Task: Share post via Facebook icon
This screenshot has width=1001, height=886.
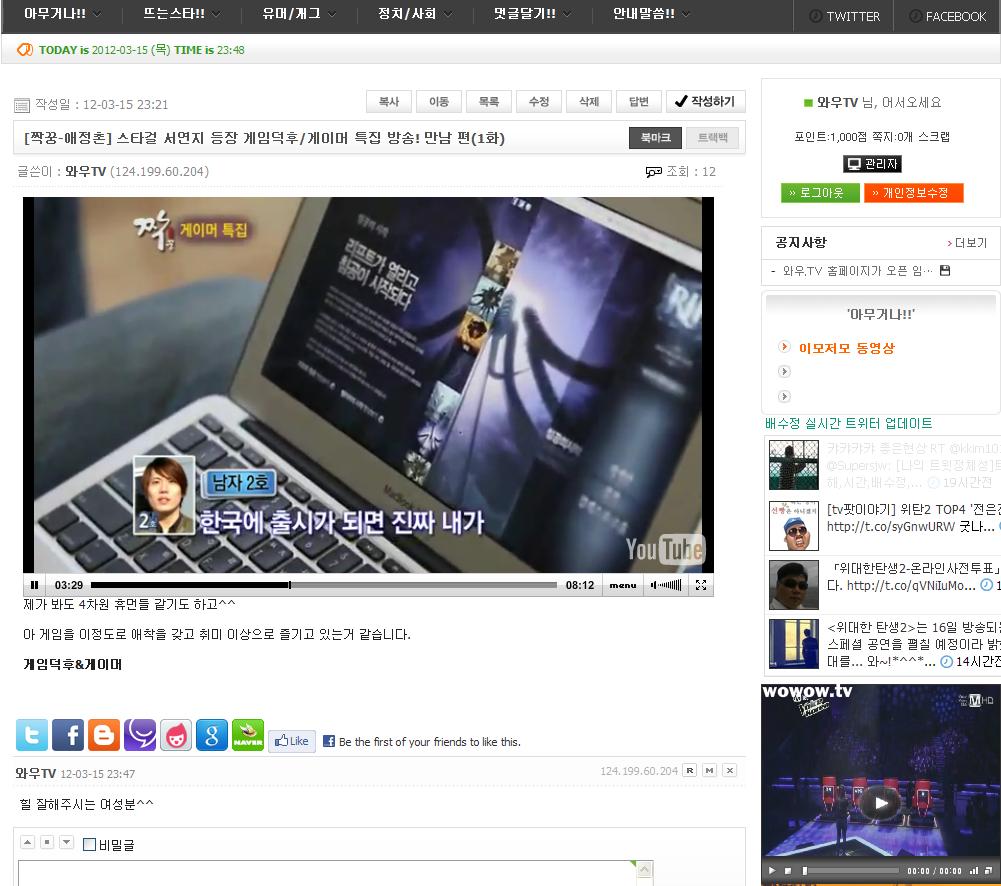Action: [x=68, y=735]
